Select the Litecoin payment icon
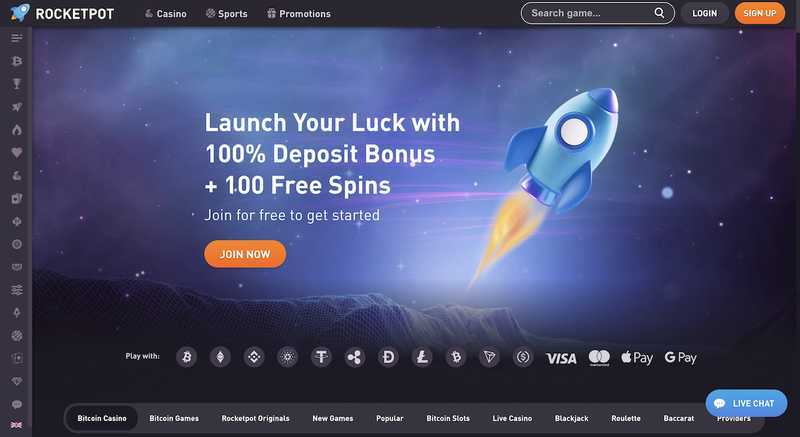The width and height of the screenshot is (800, 437). tap(422, 357)
